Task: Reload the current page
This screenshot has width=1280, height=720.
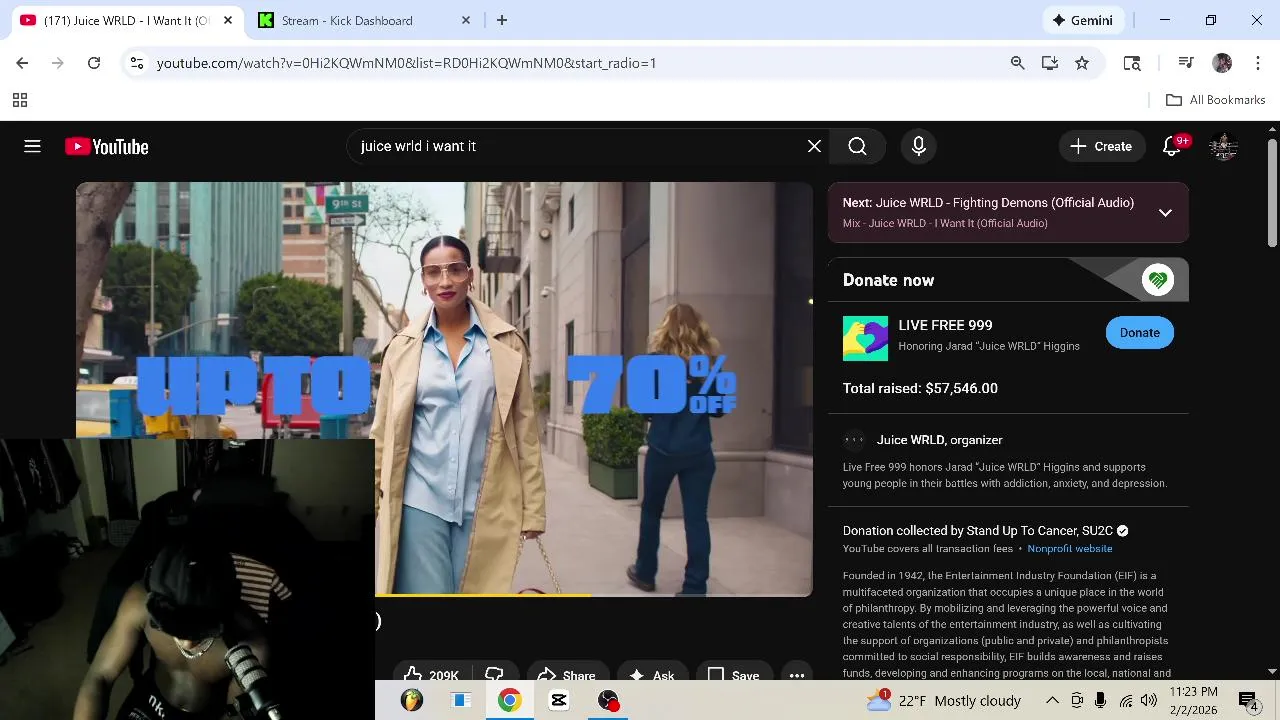Action: 94,63
